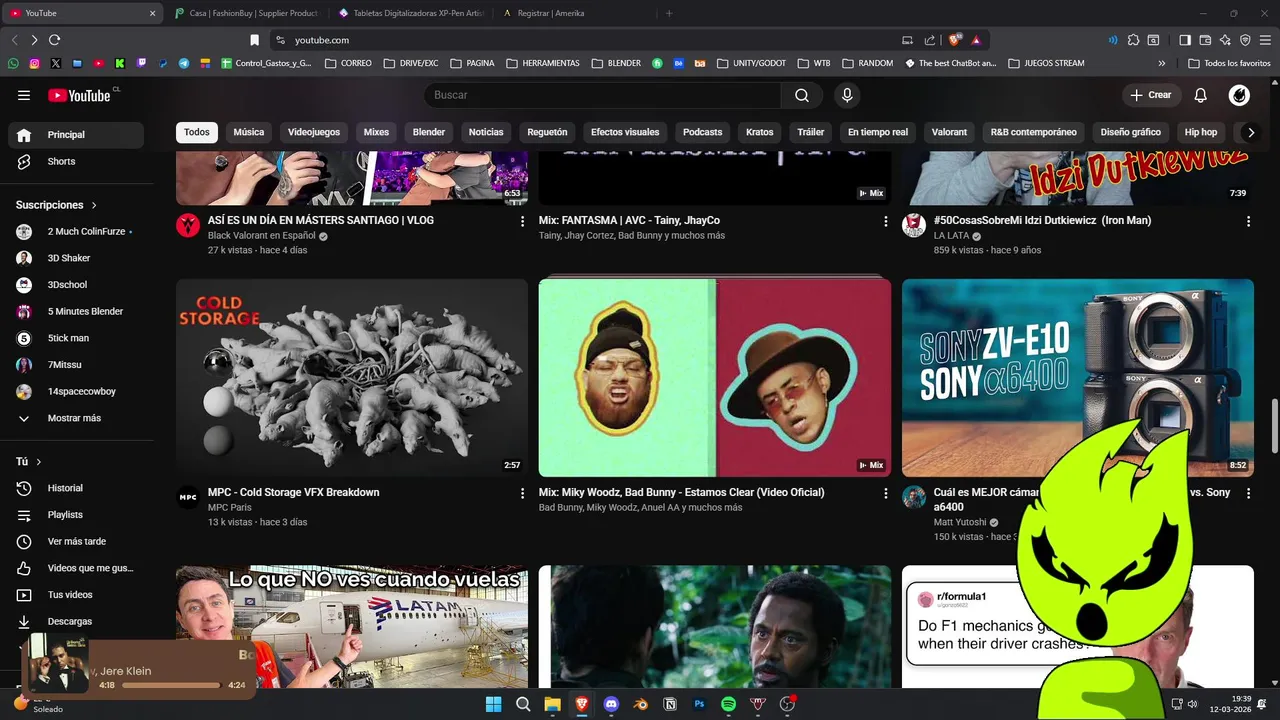Click in the Buscar search field
The image size is (1280, 720).
[x=603, y=95]
